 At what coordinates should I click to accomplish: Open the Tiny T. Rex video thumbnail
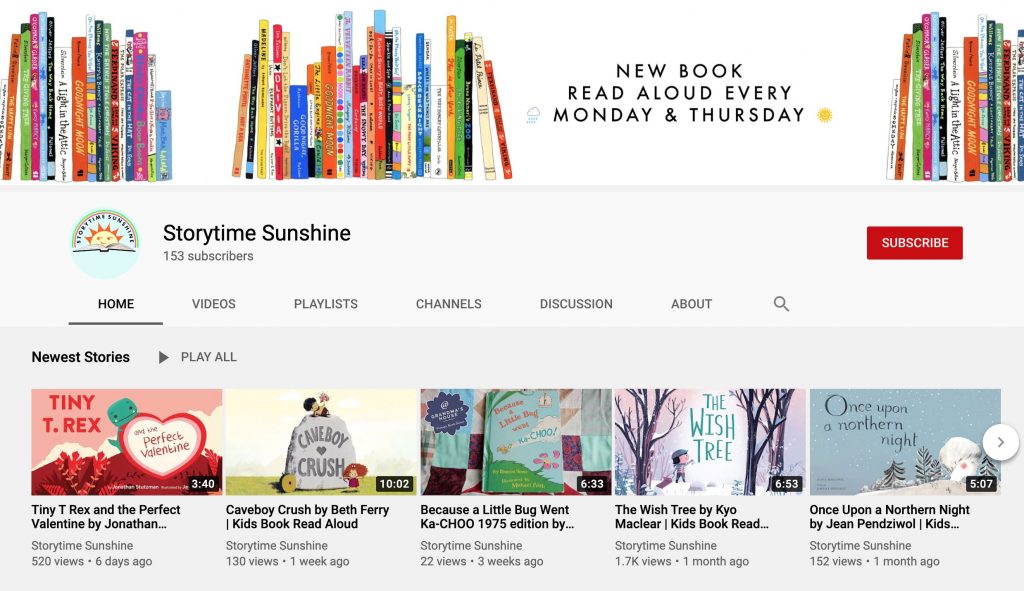coord(127,442)
